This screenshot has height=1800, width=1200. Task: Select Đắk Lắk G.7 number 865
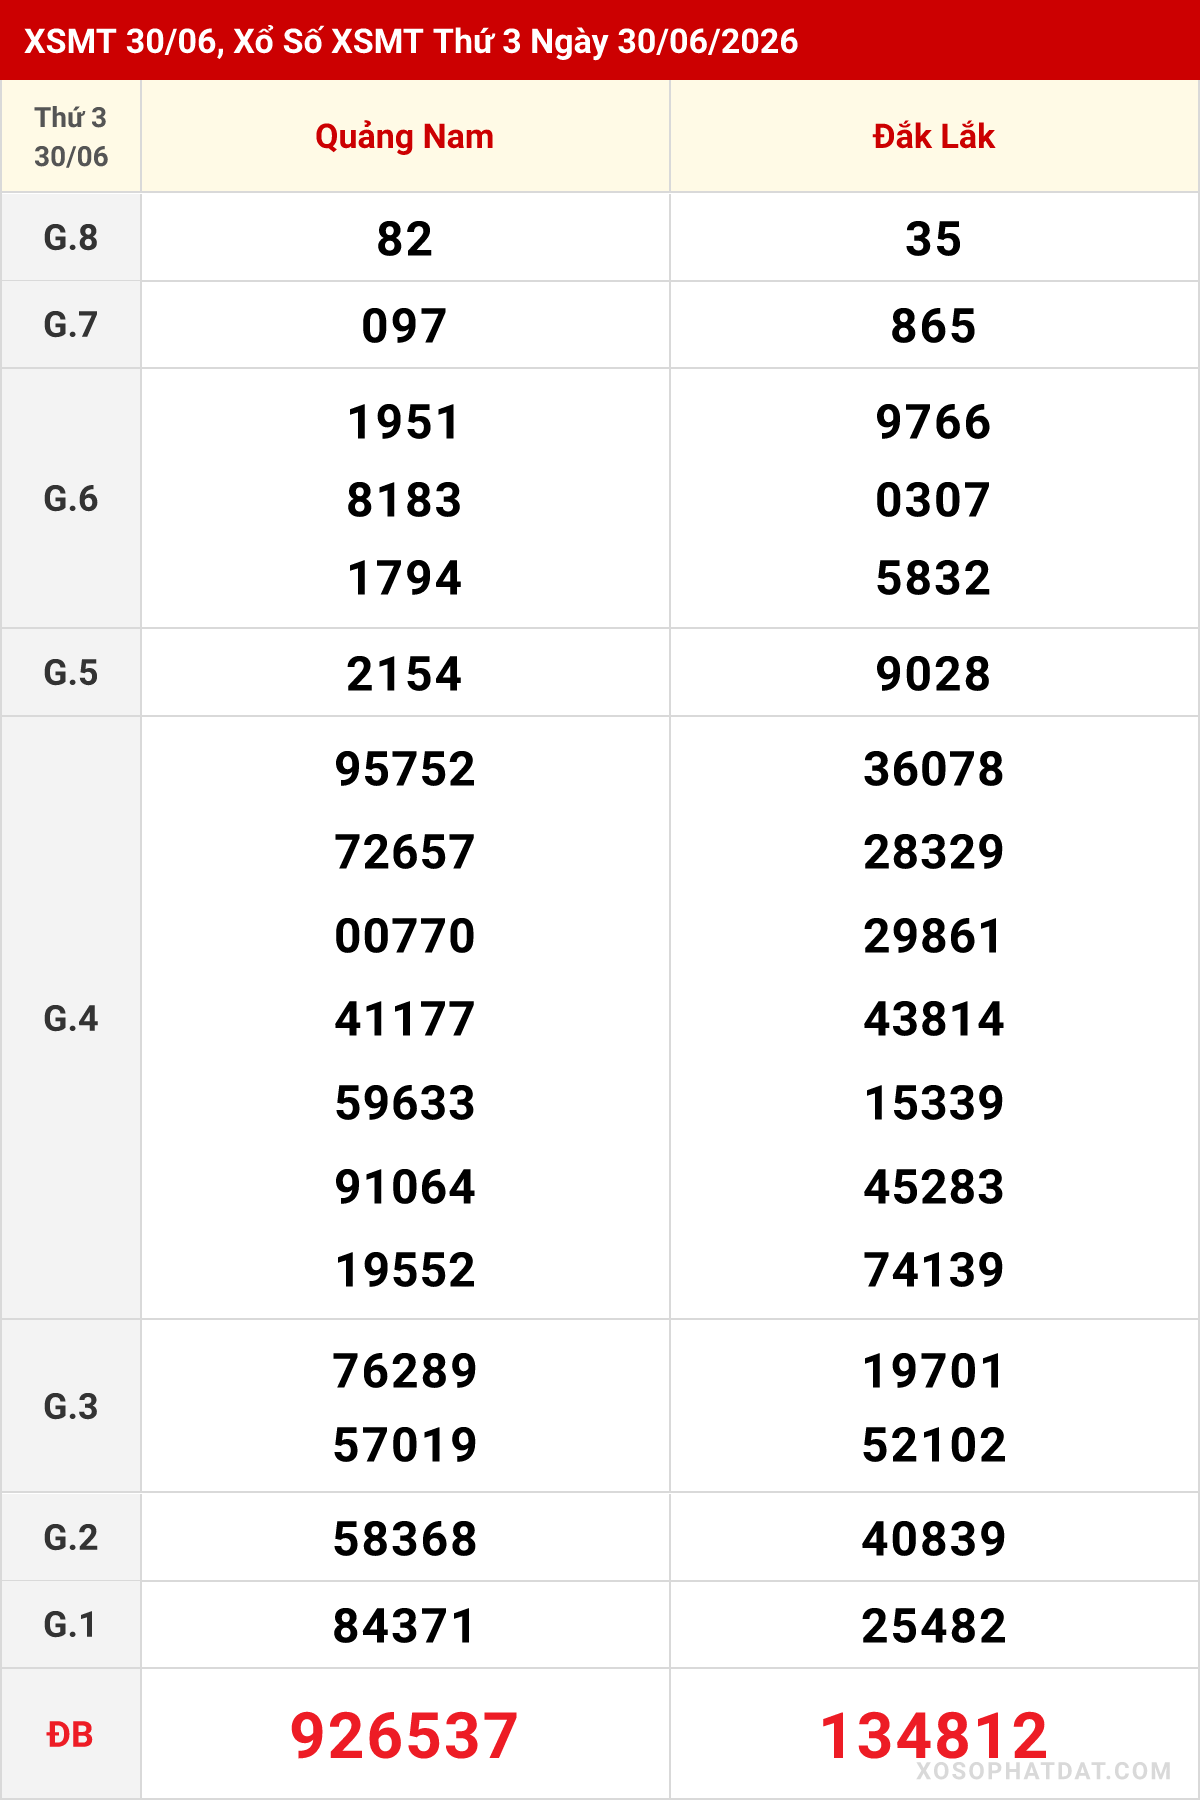(933, 326)
